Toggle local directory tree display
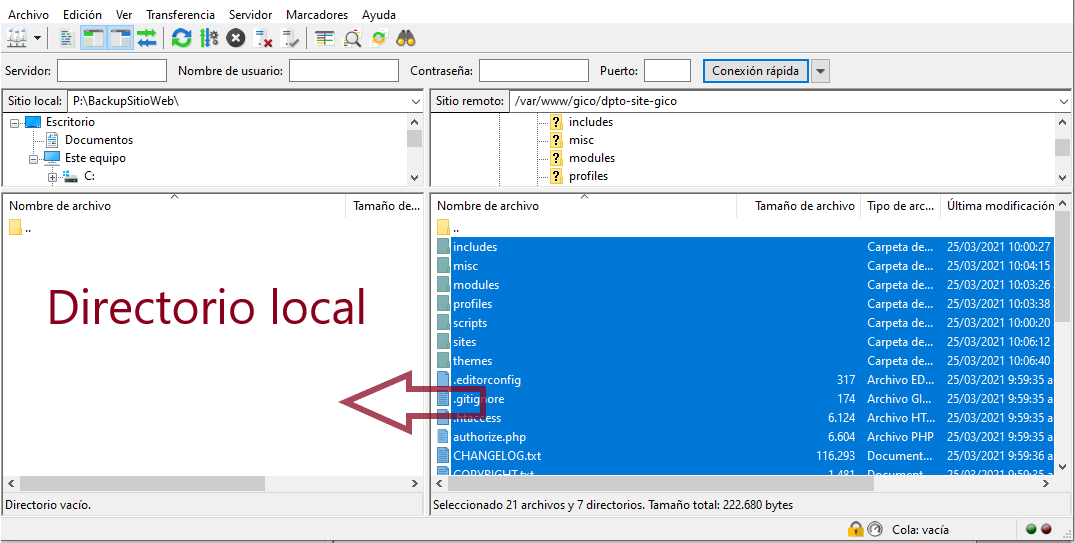This screenshot has height=543, width=1075. tap(93, 38)
